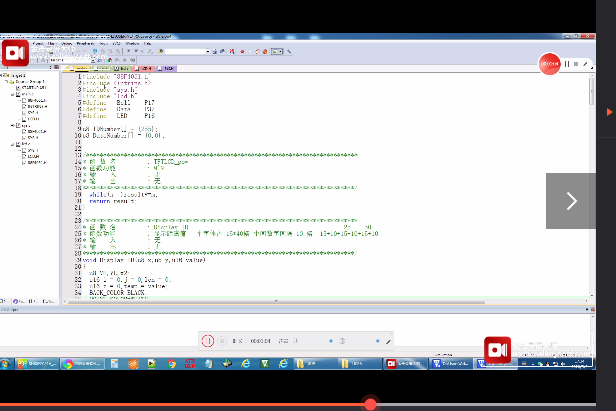616x411 pixels.
Task: Open the SVCS menu
Action: (x=116, y=44)
